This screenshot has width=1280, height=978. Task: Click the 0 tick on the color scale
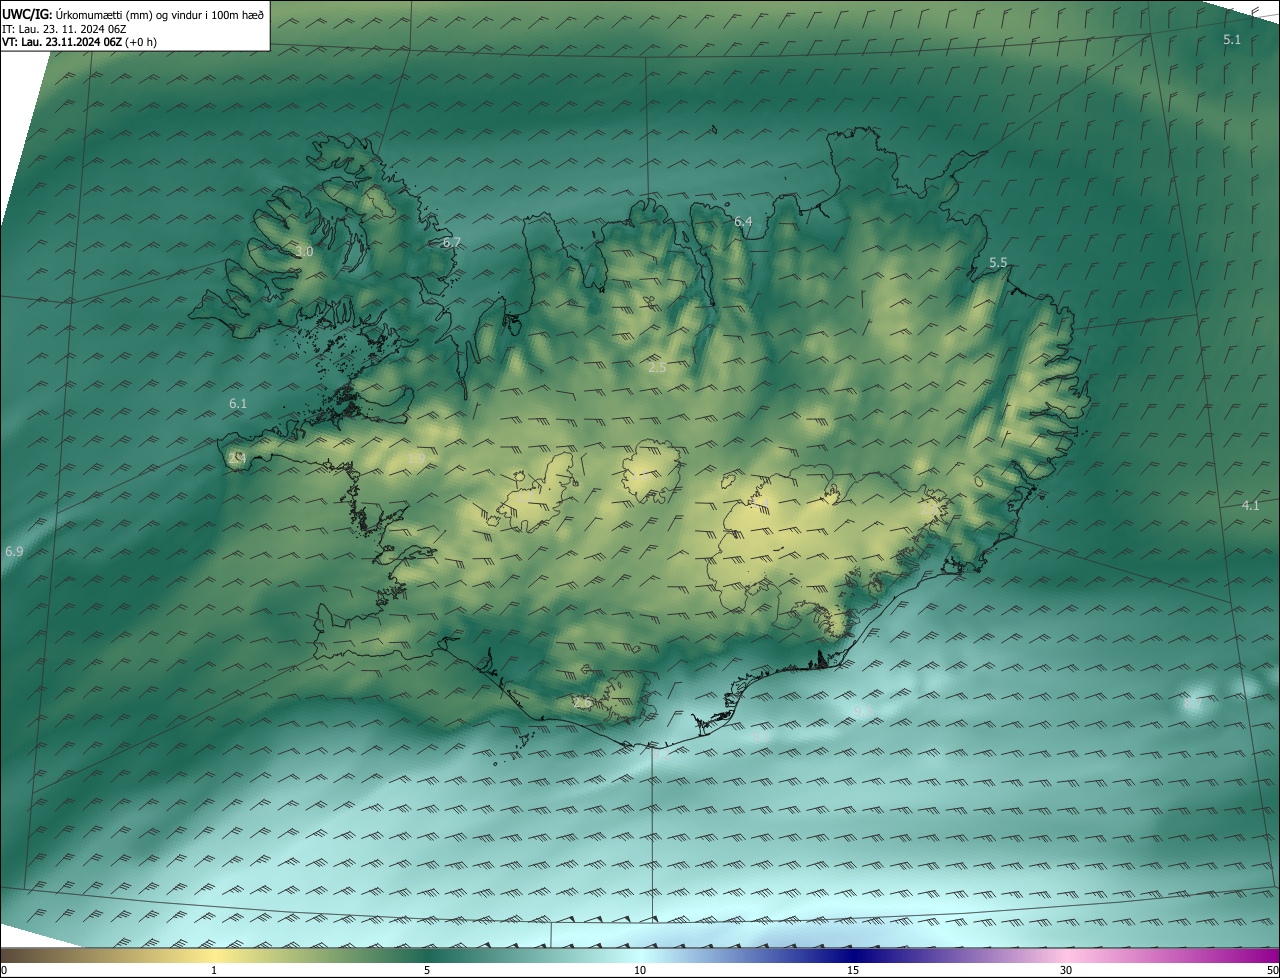click(x=4, y=970)
